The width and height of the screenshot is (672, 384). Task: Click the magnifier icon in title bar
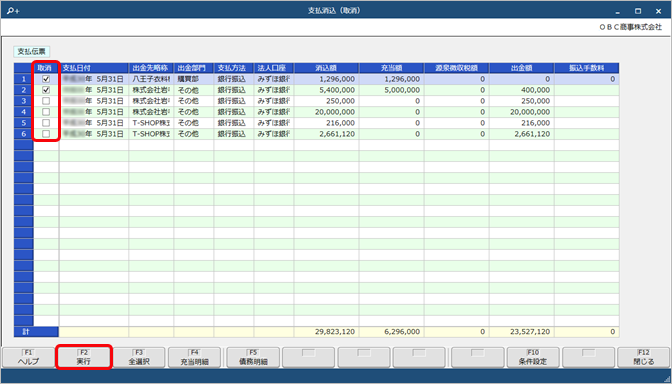tap(13, 11)
